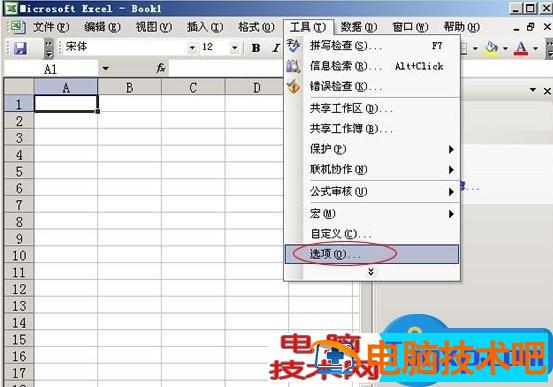Click the Select All corner box

point(19,87)
